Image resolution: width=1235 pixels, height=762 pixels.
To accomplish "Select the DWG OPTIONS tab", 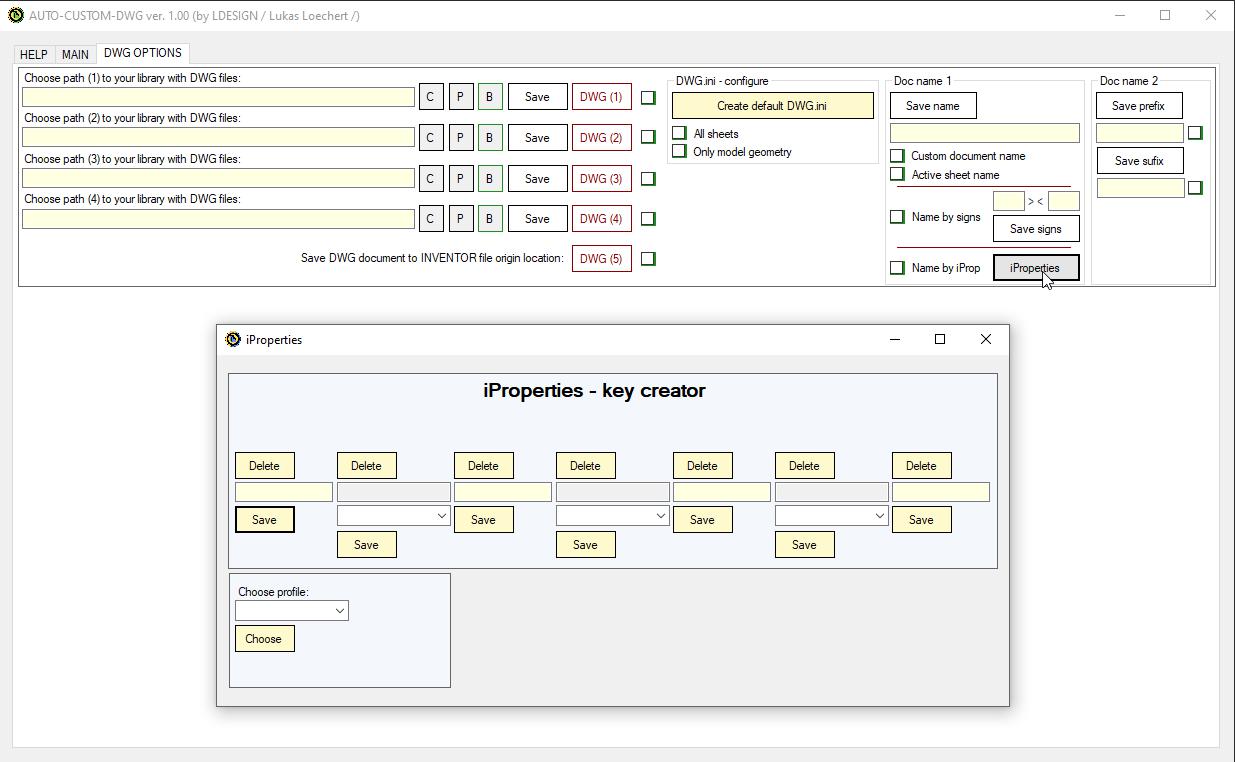I will click(x=143, y=53).
